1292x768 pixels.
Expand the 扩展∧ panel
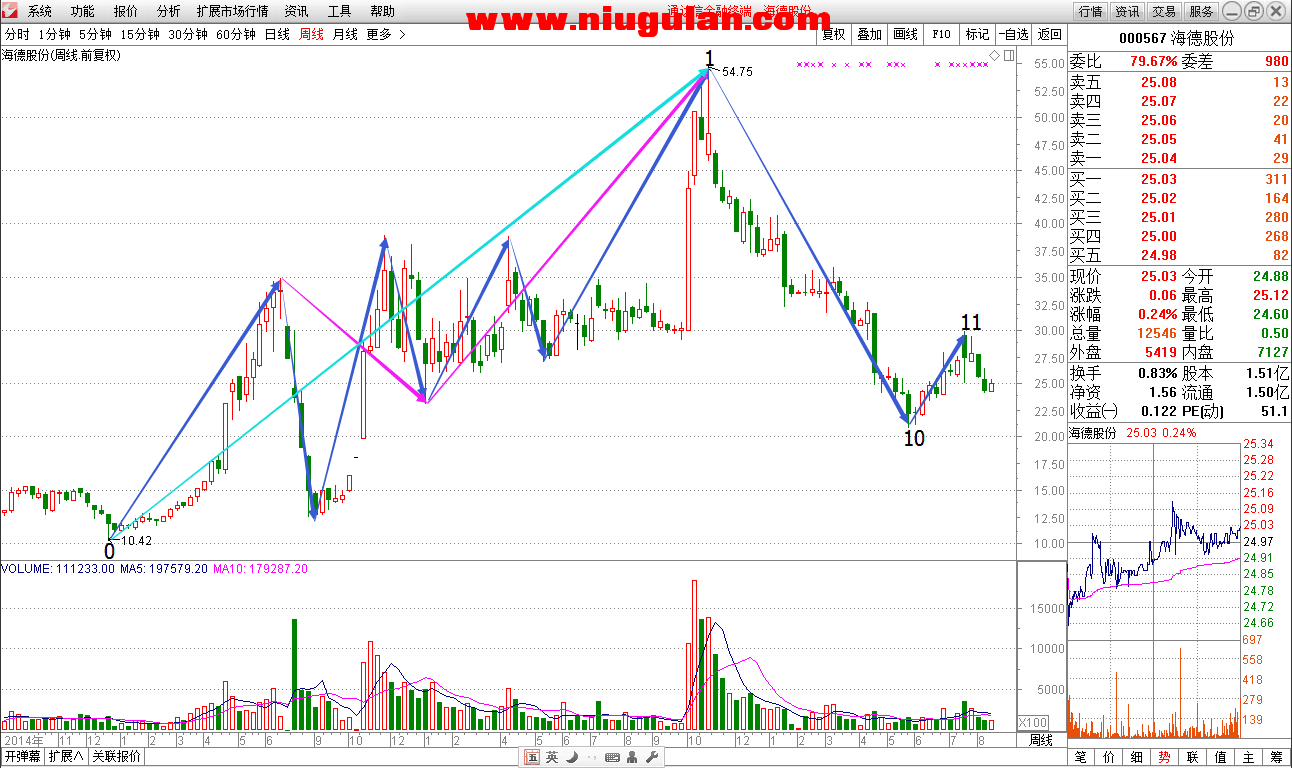point(66,757)
